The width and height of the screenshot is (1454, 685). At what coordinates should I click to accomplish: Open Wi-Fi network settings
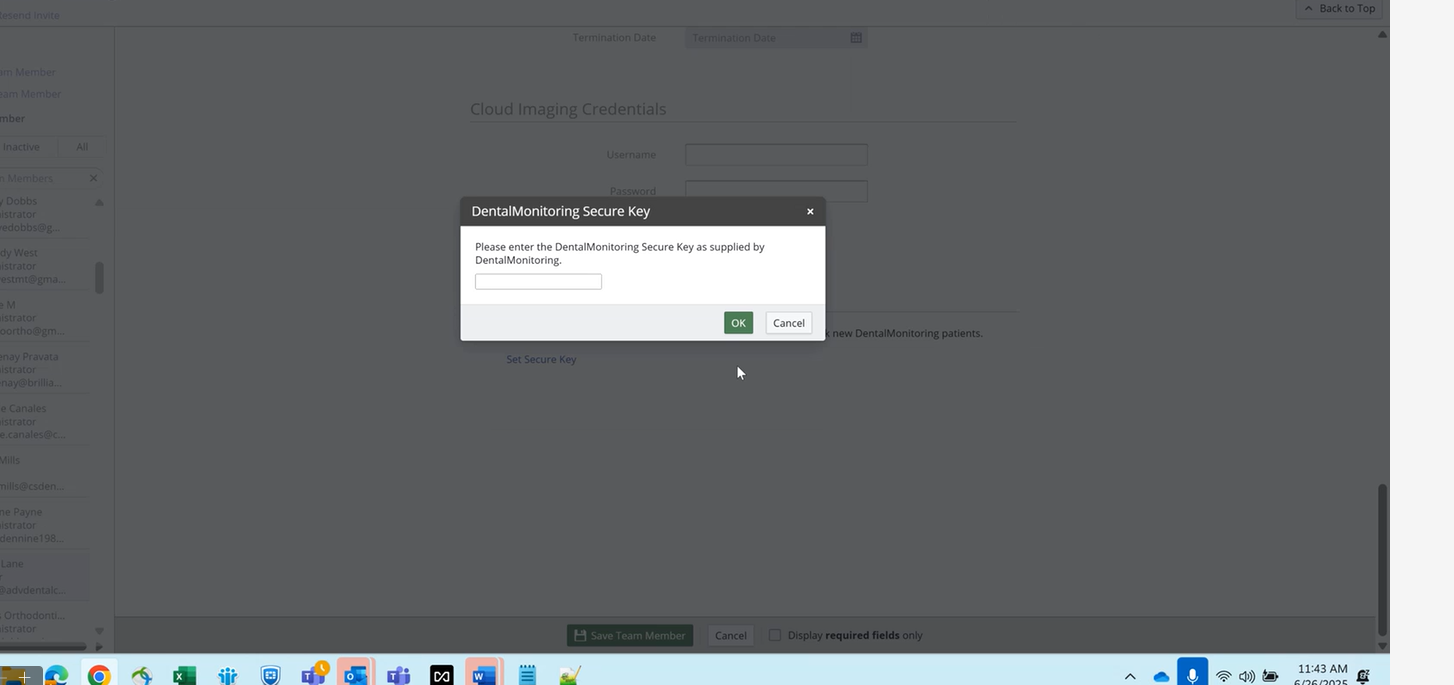[1223, 677]
